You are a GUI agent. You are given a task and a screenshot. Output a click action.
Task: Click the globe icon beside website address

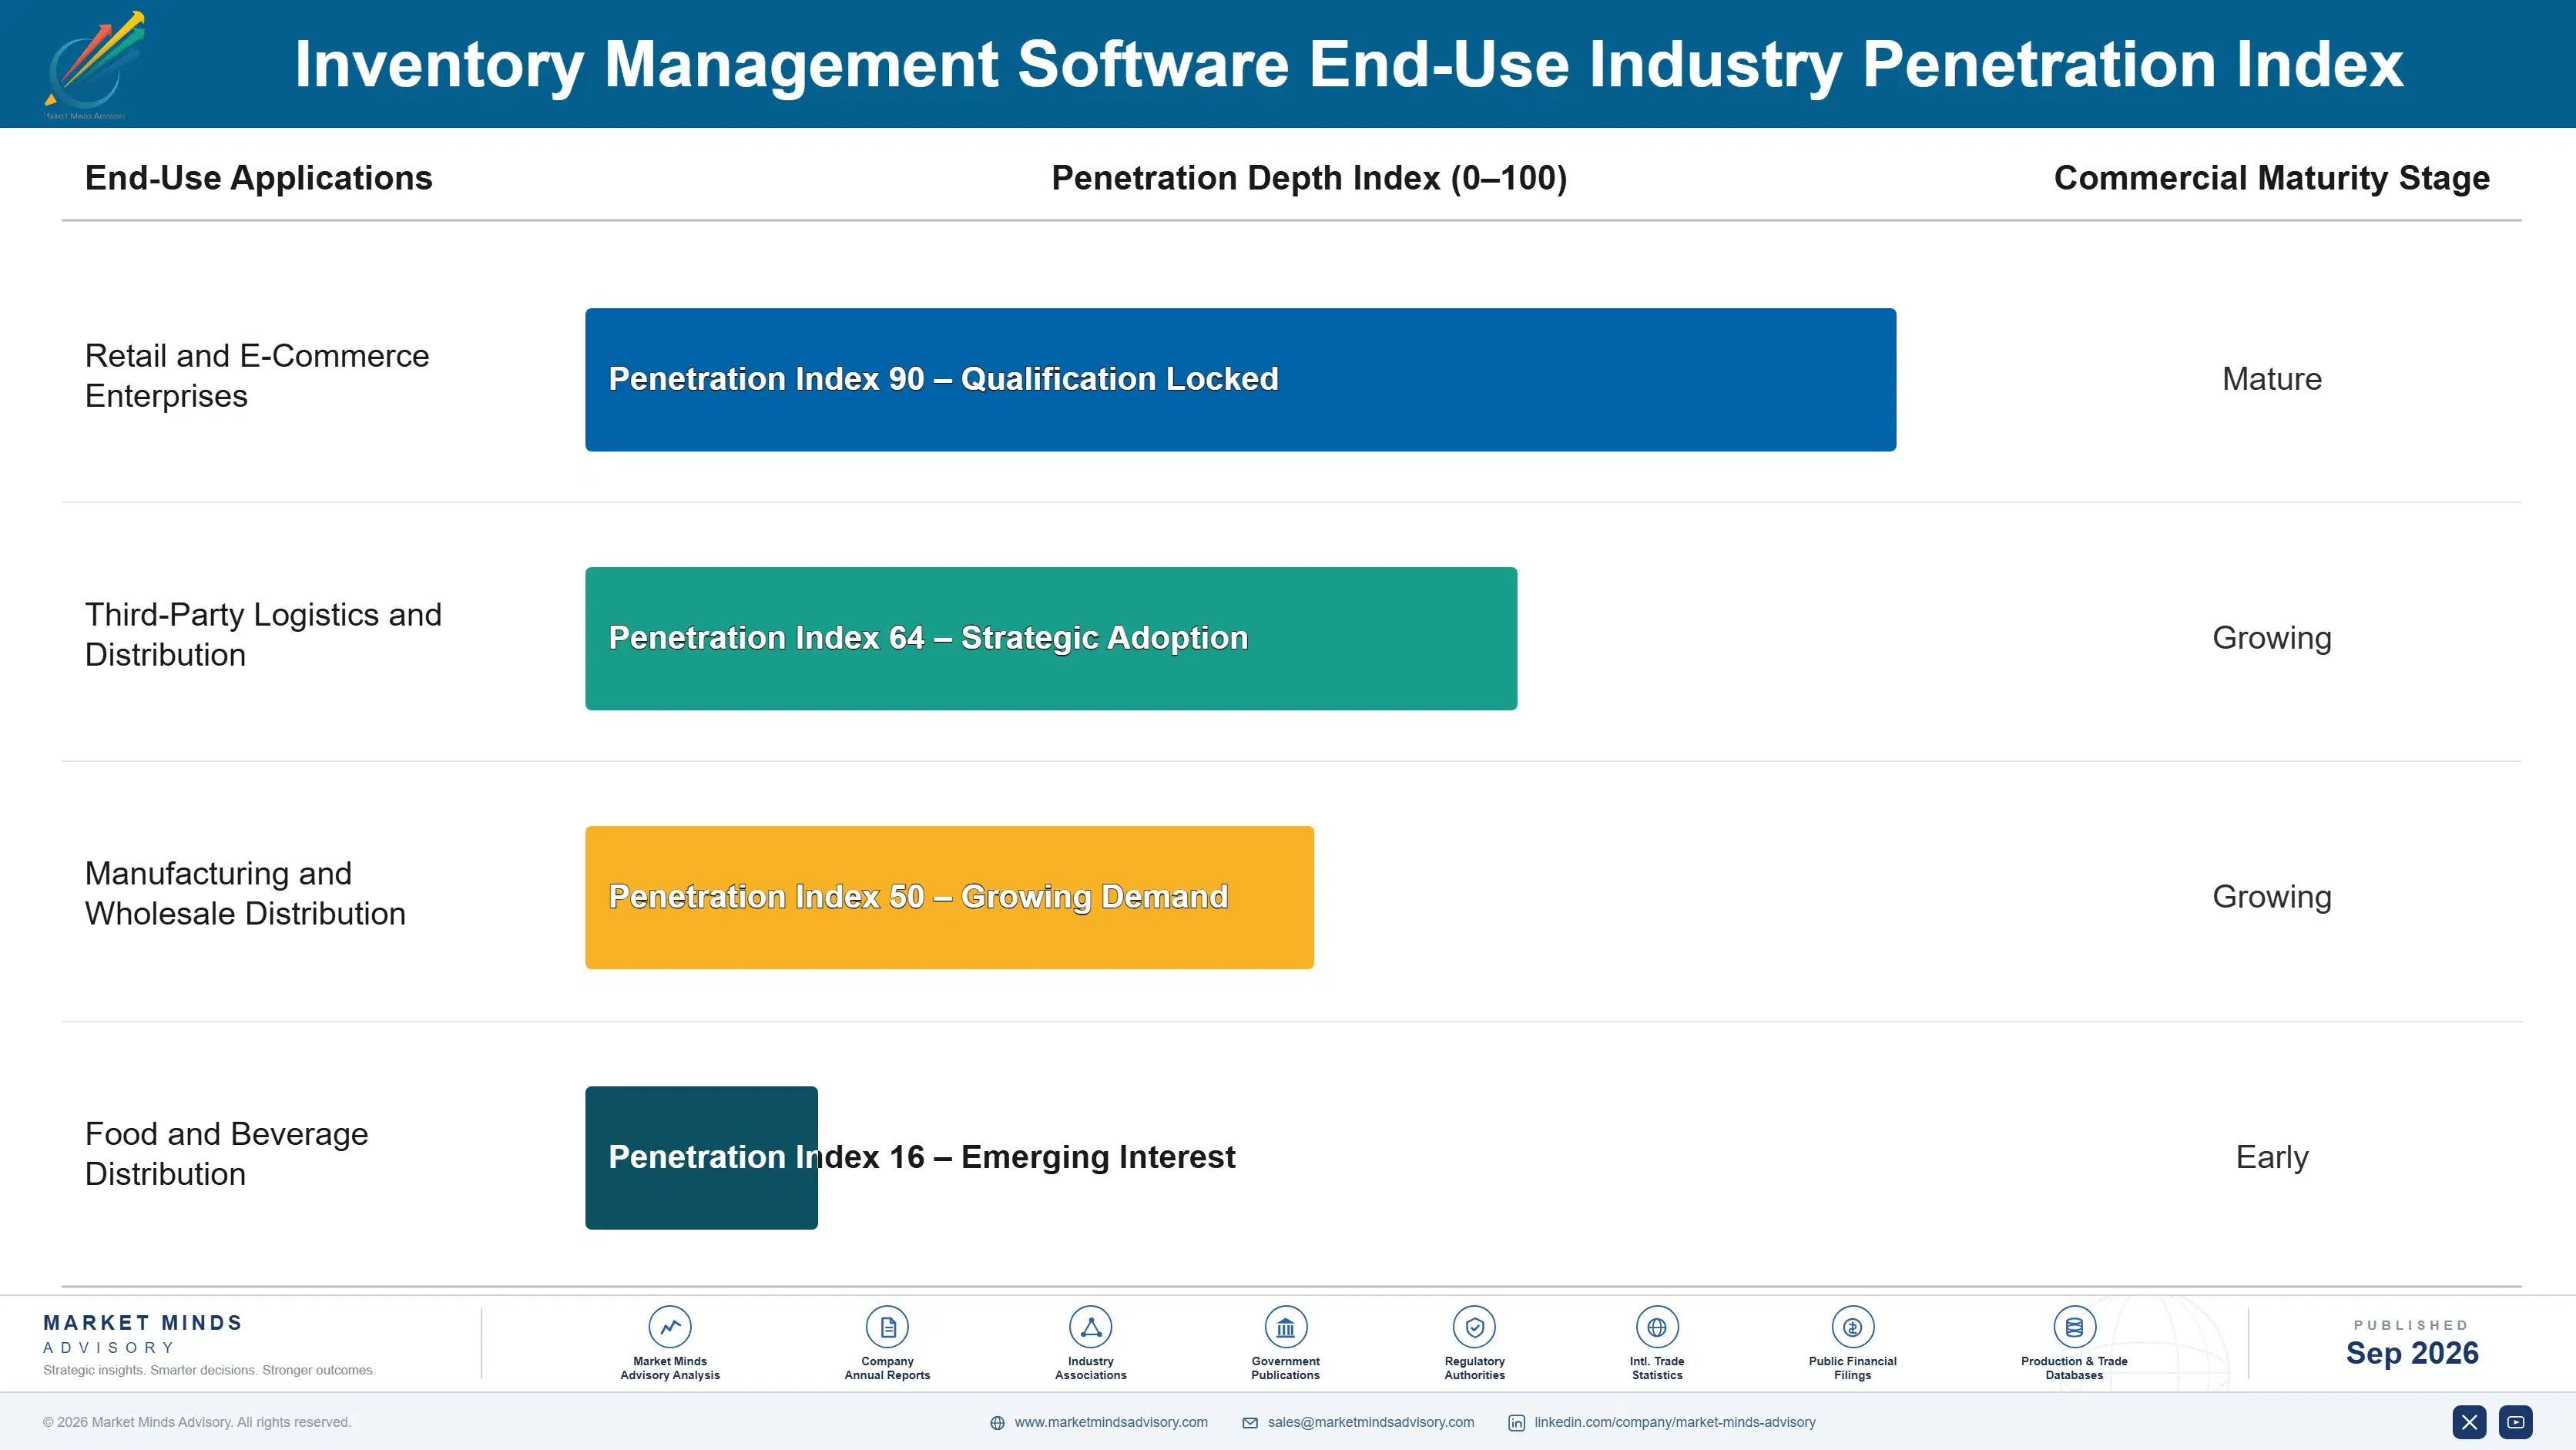pyautogui.click(x=997, y=1423)
